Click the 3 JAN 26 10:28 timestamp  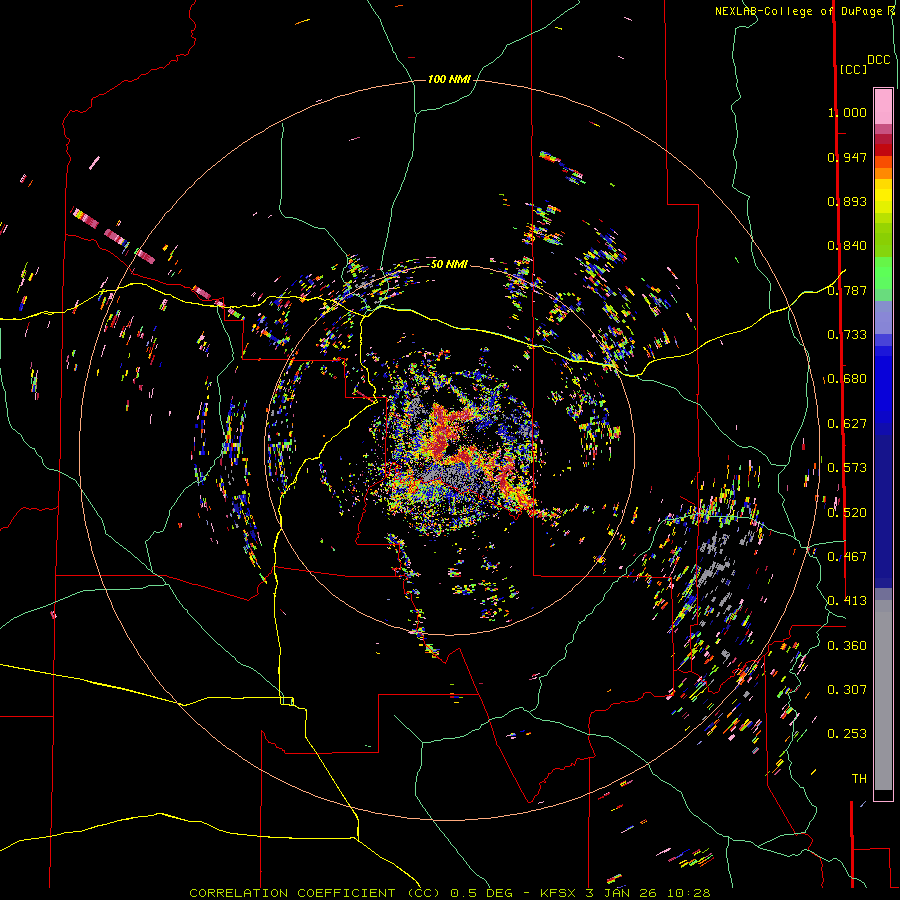[647, 893]
